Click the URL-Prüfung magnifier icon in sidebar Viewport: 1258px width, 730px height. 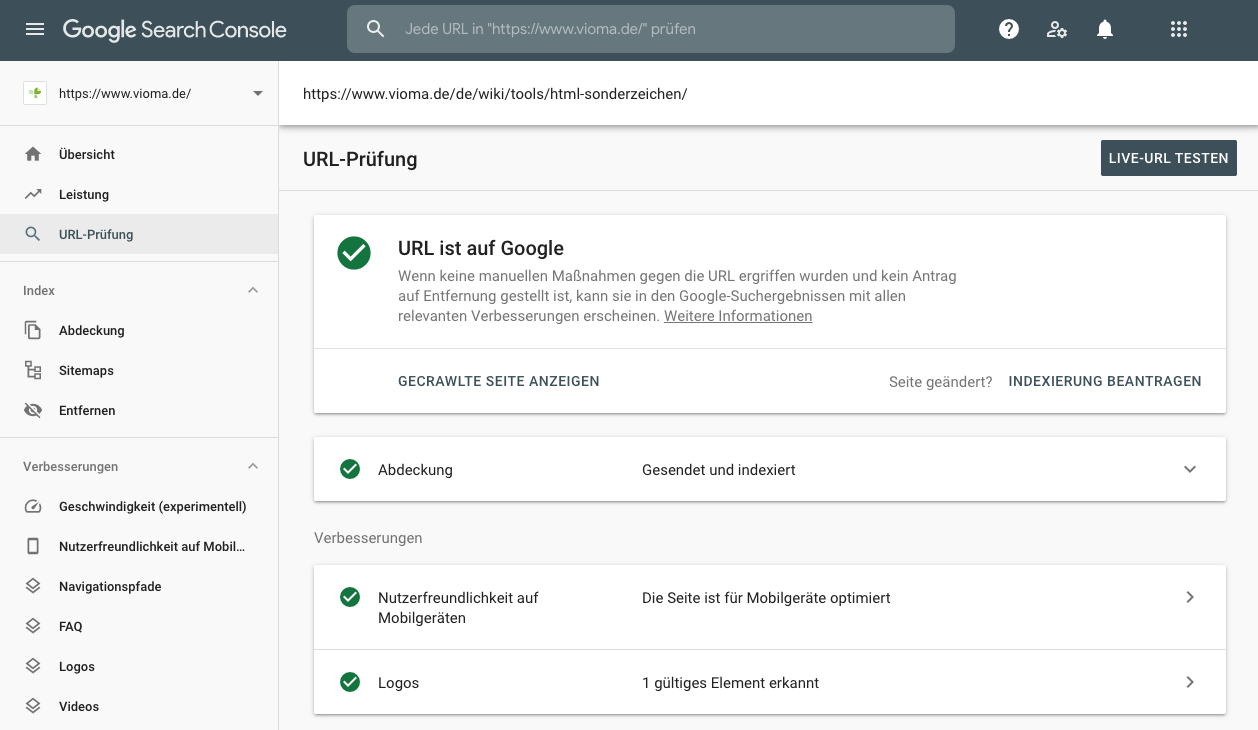click(33, 234)
